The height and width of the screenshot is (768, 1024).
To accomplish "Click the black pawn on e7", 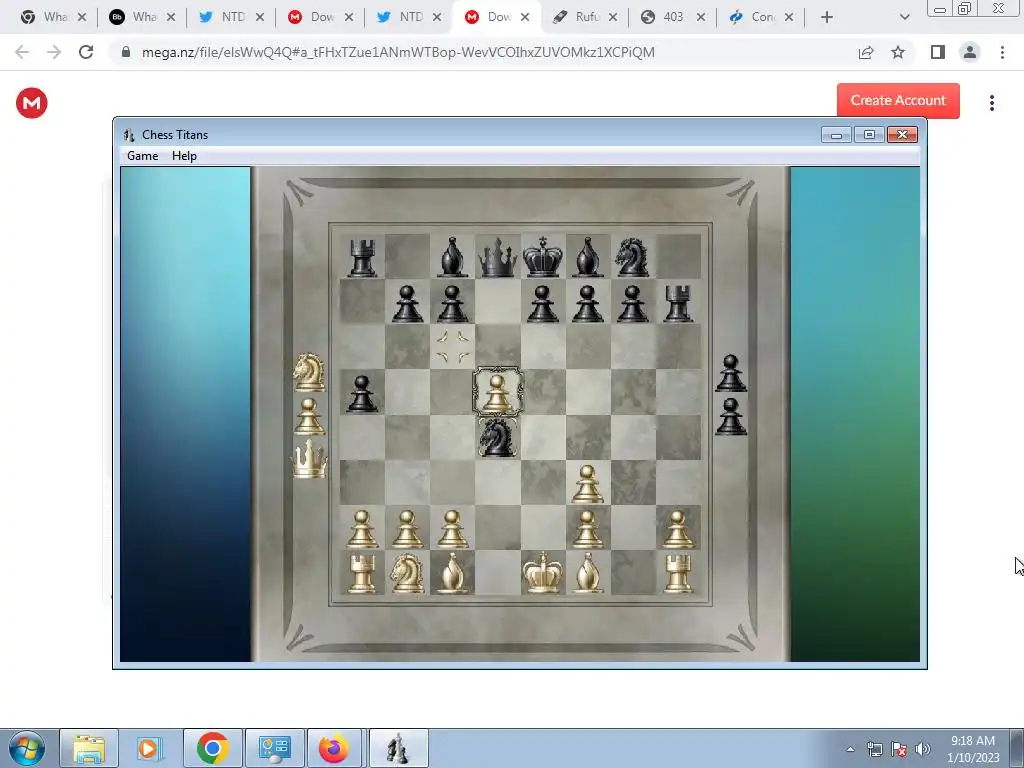I will pyautogui.click(x=542, y=303).
